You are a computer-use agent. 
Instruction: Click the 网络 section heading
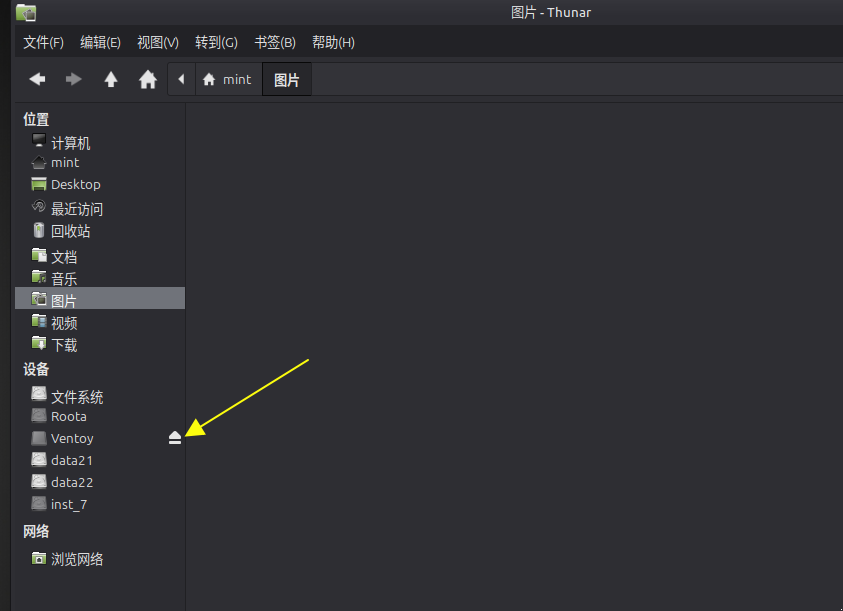36,531
